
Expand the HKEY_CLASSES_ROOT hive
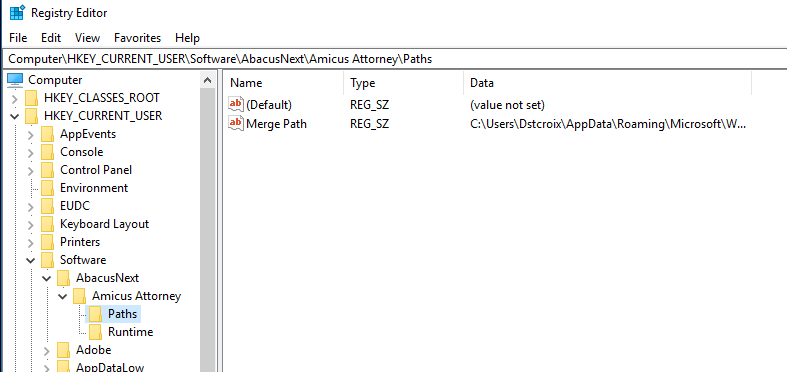15,98
